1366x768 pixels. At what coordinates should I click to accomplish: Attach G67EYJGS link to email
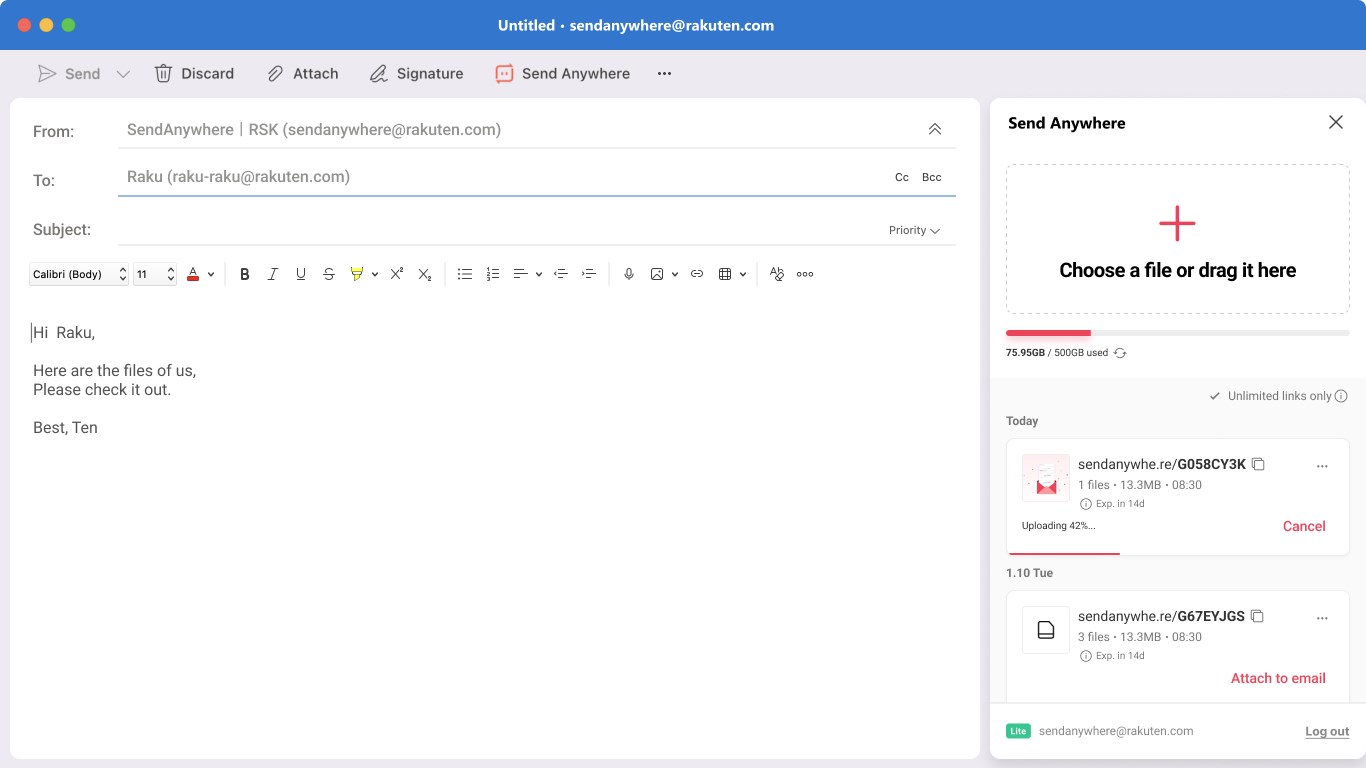click(1278, 678)
